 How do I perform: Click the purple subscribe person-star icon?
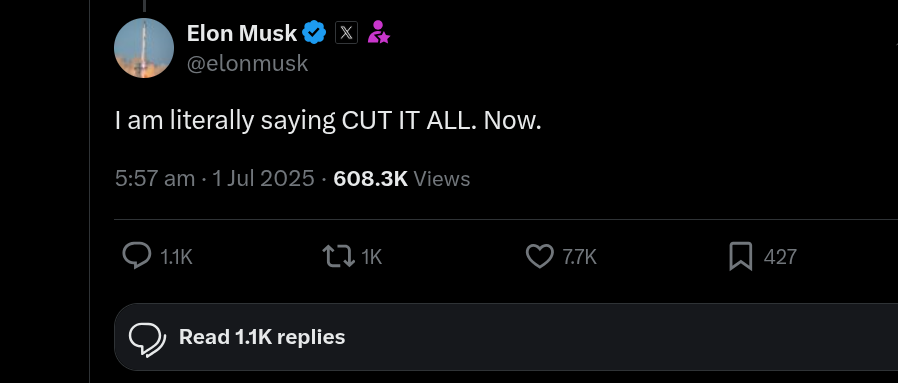(x=378, y=33)
